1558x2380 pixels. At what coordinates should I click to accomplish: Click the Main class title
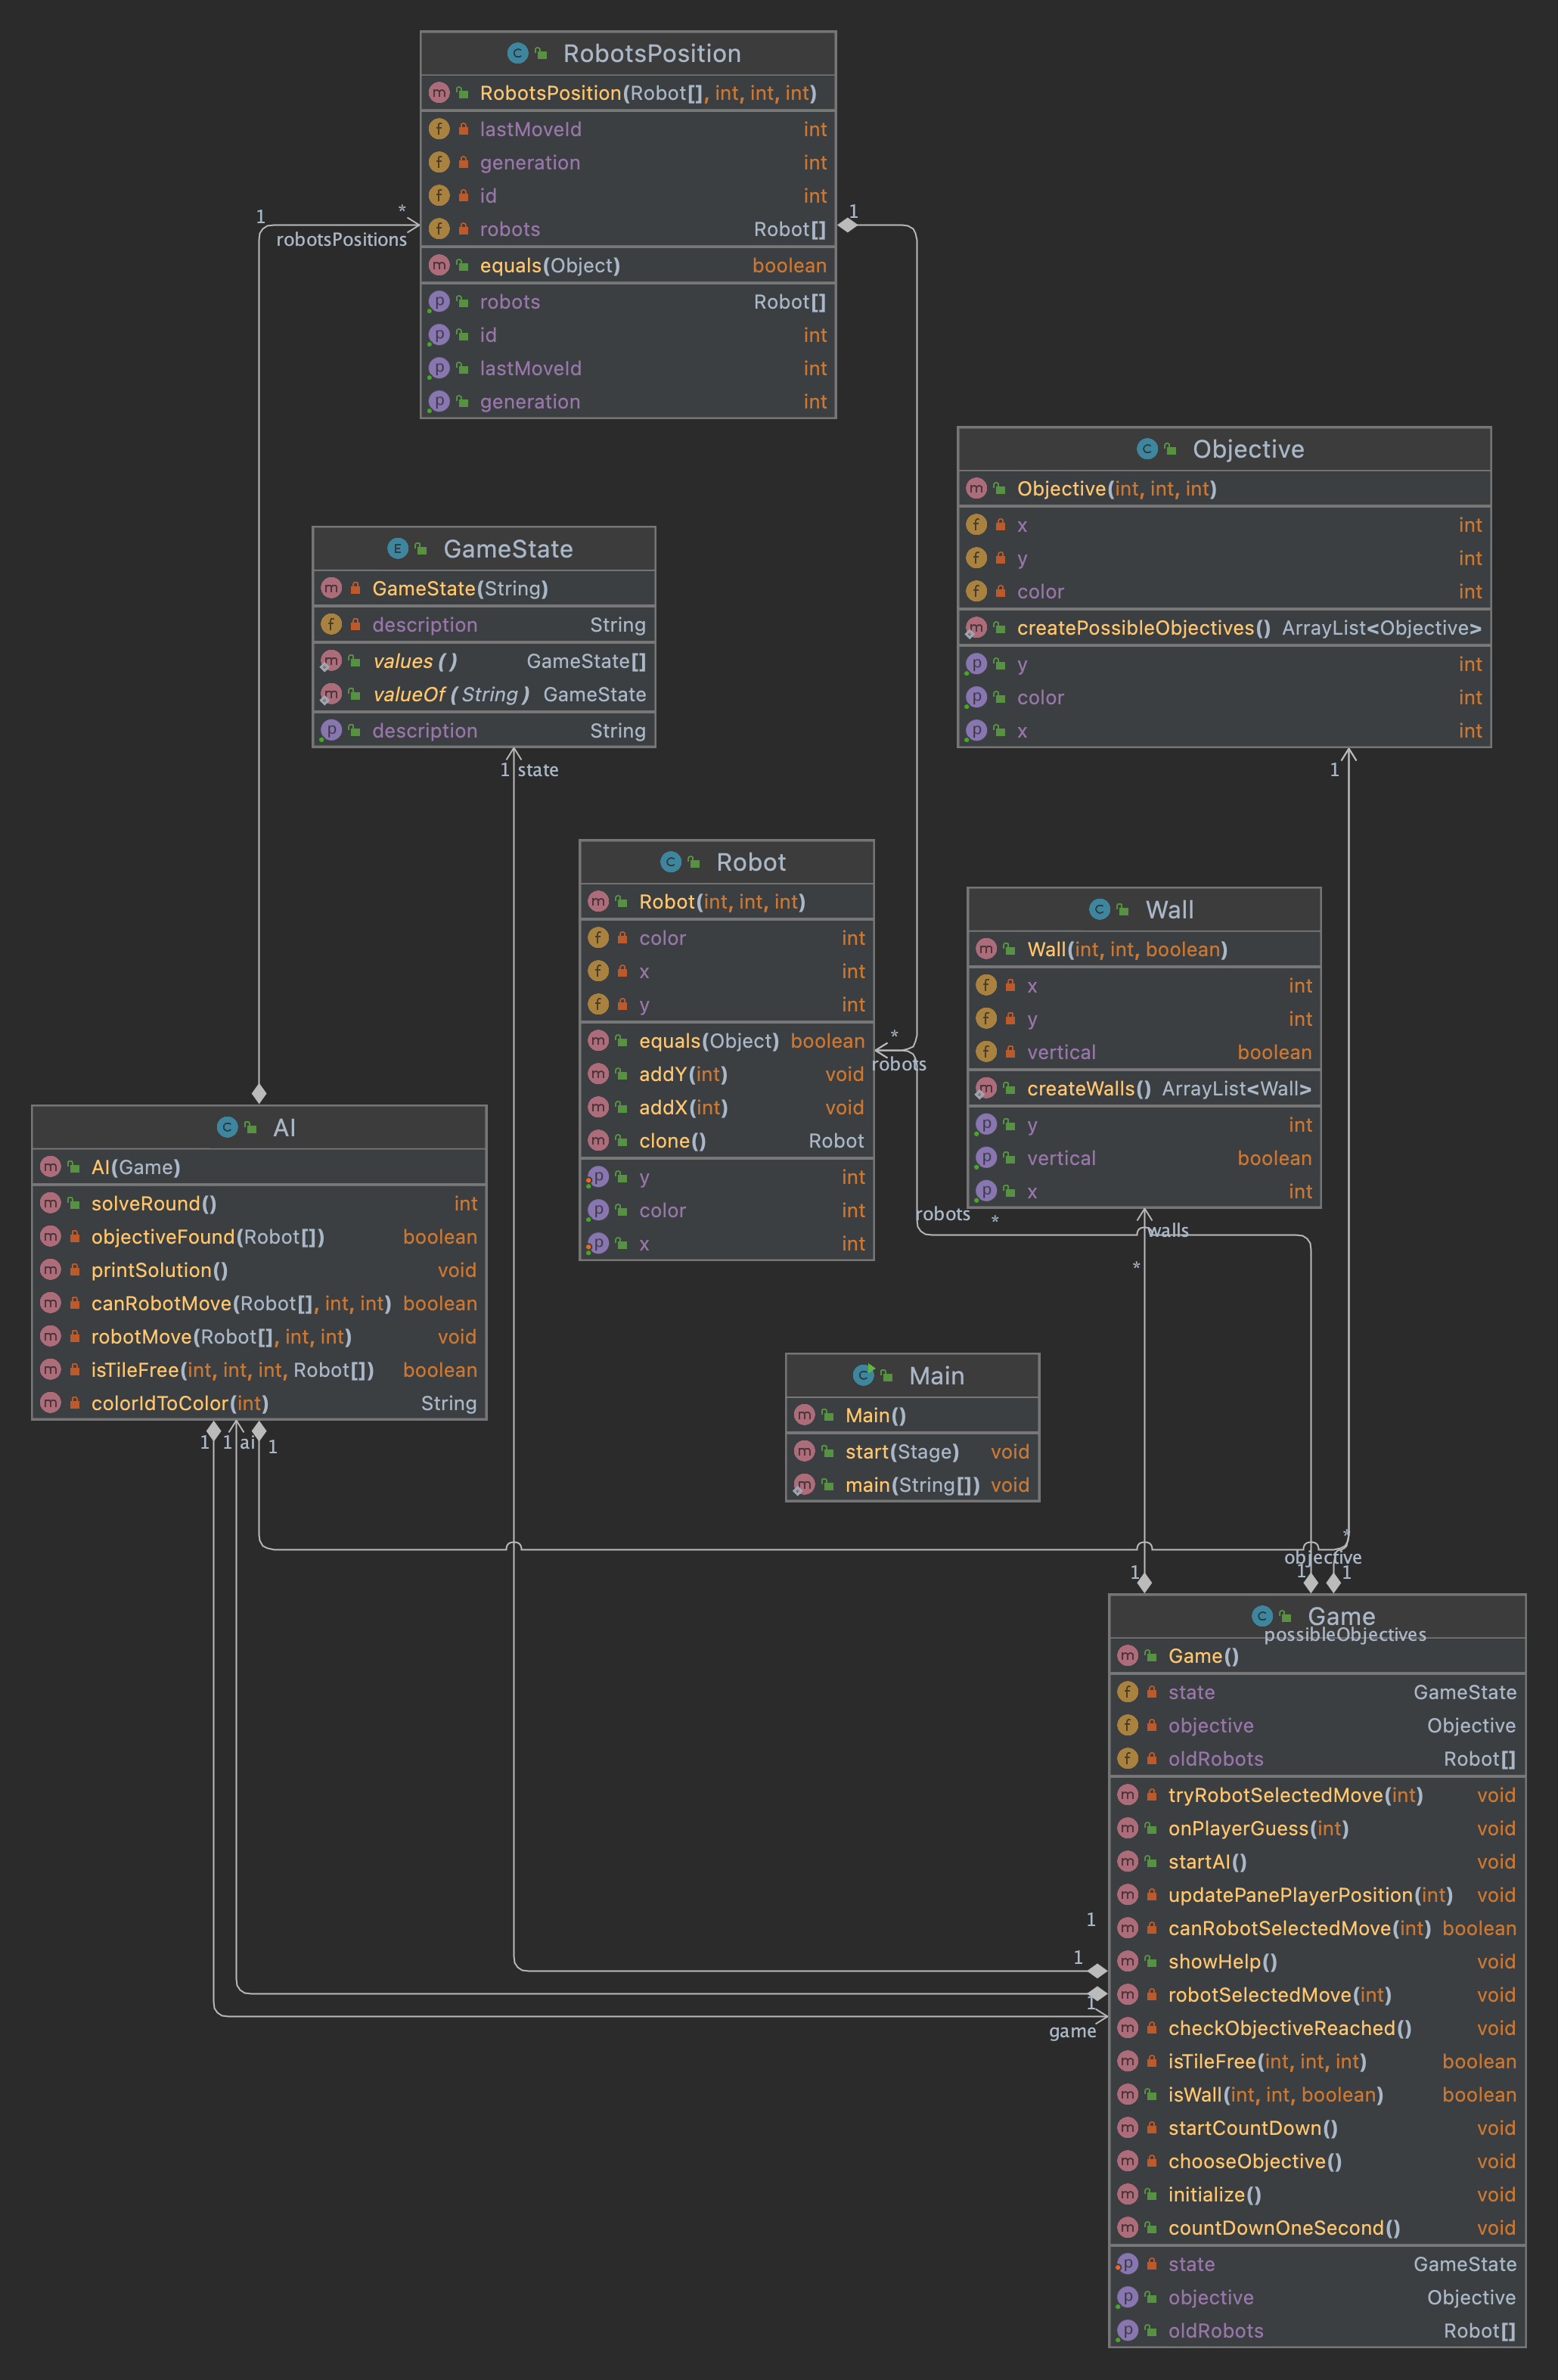[x=936, y=1375]
